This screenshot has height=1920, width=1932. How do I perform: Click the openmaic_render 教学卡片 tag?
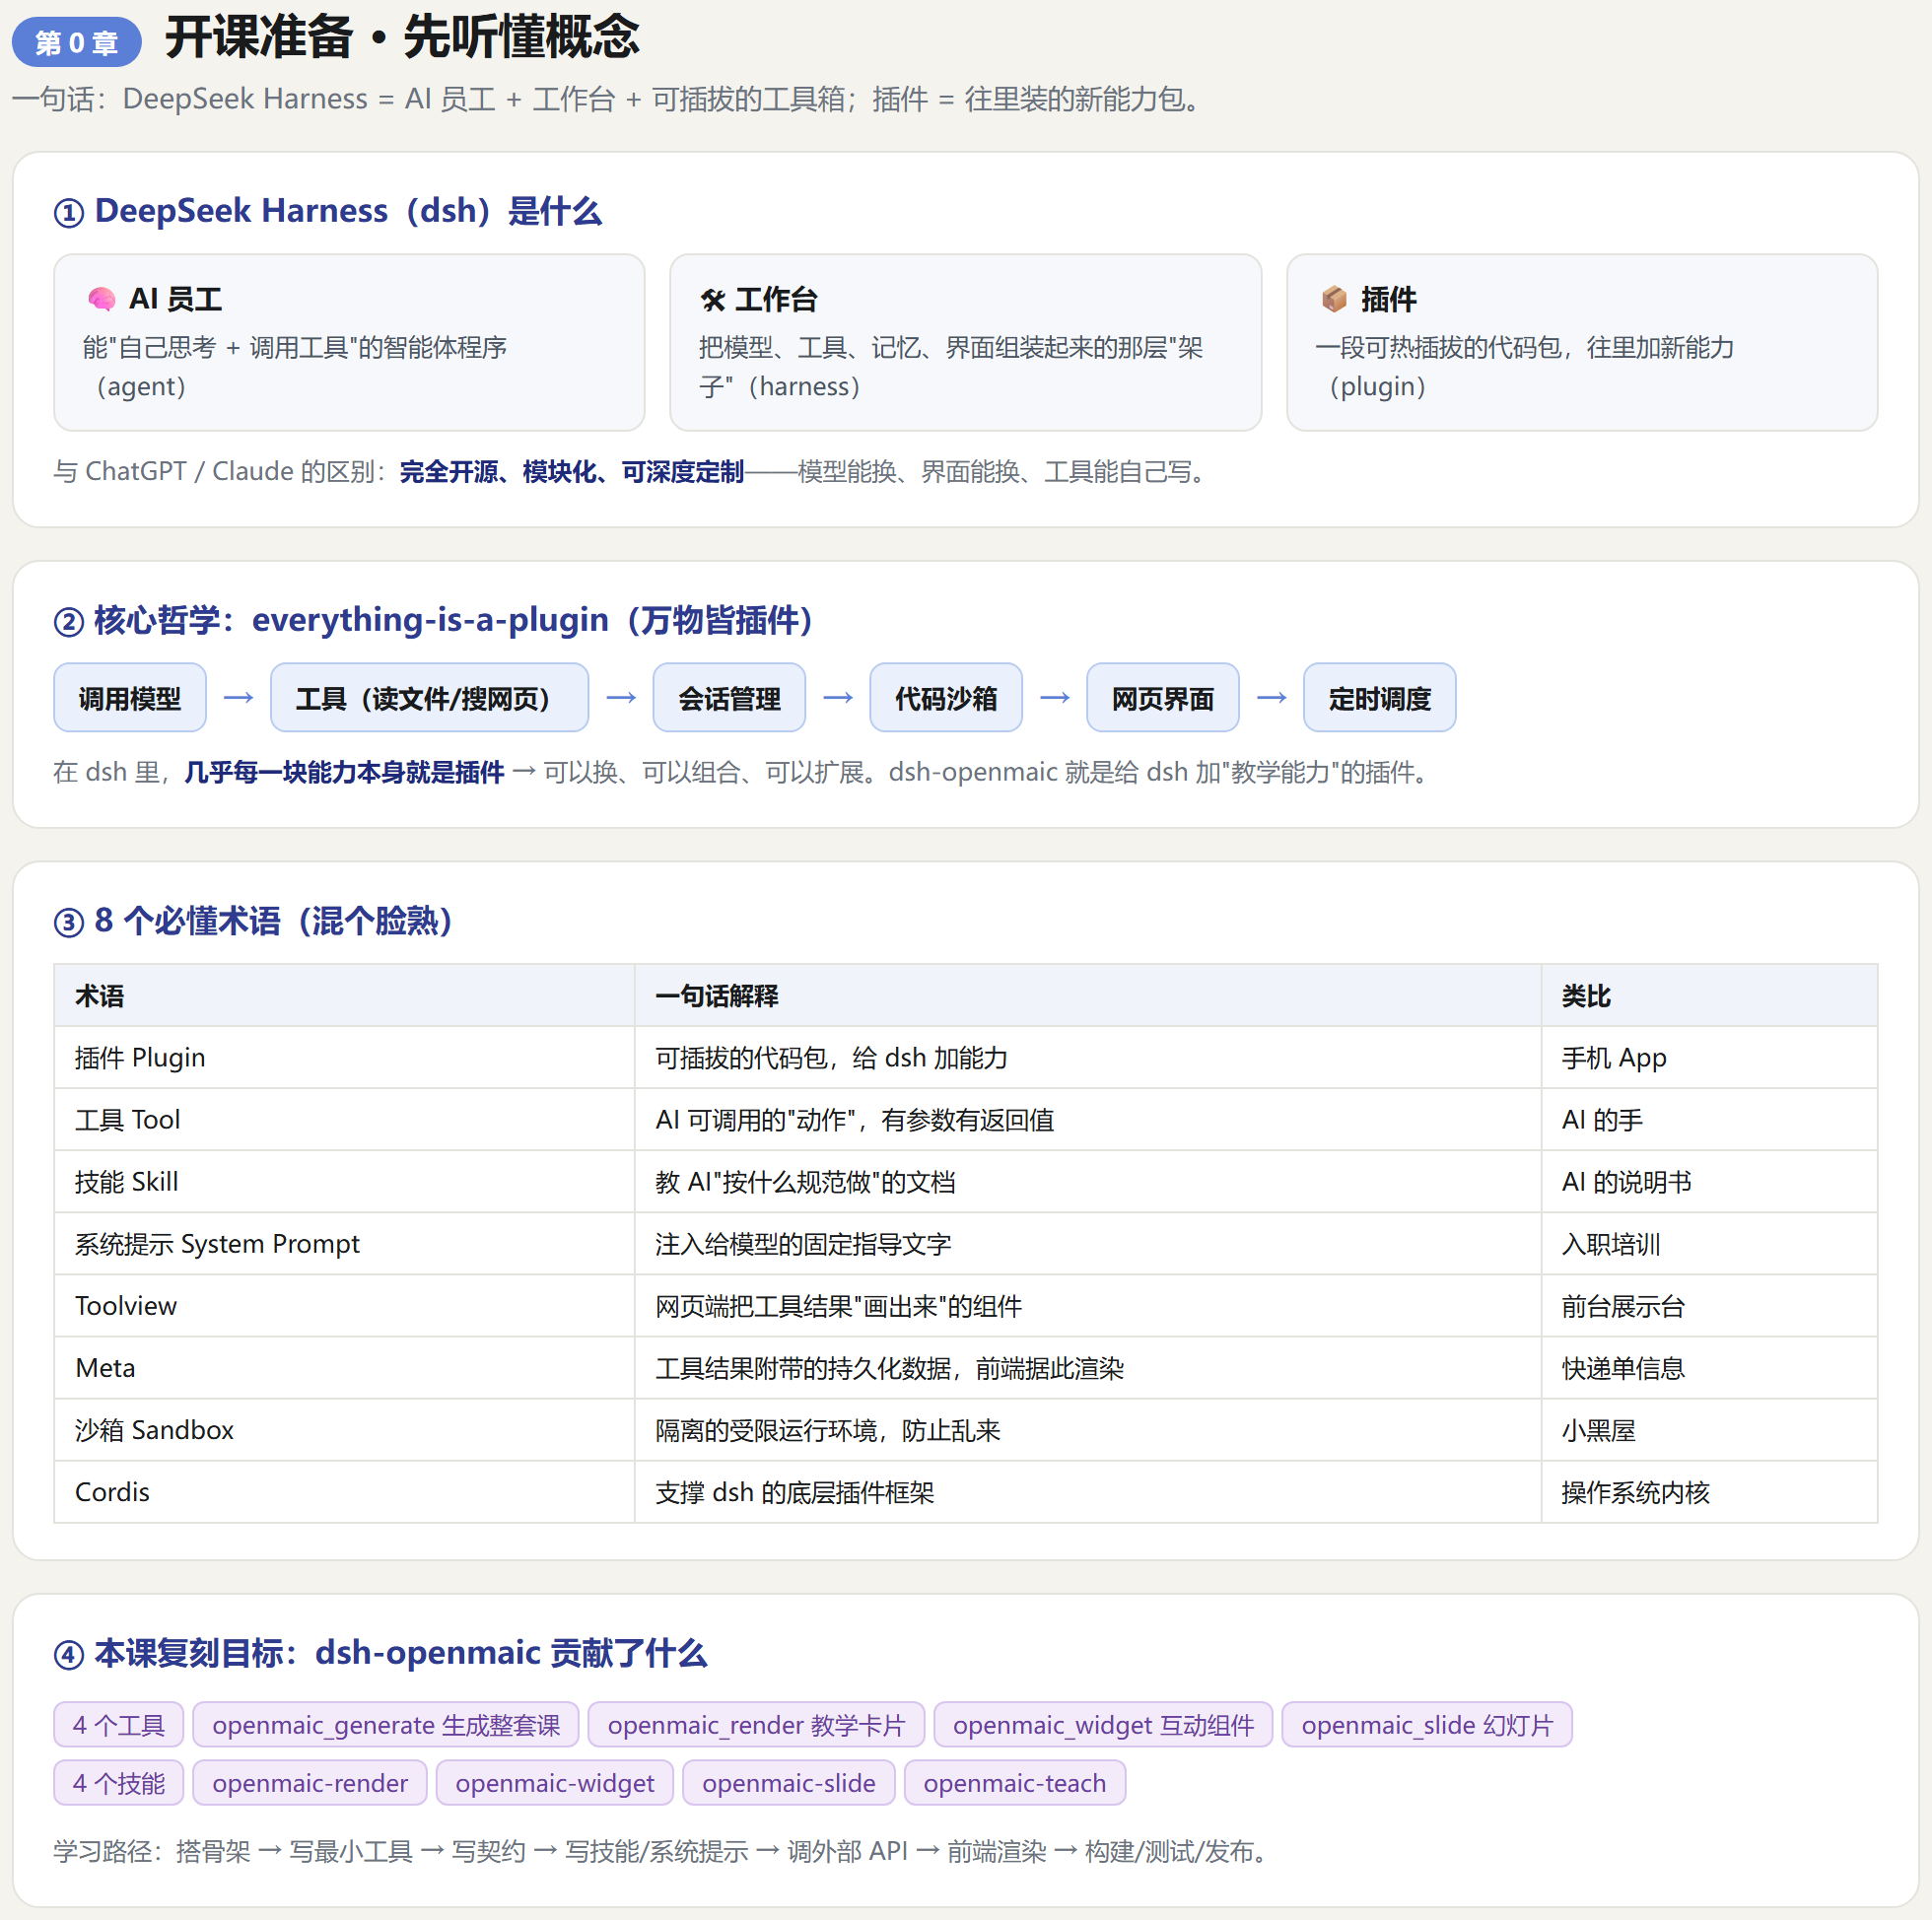click(756, 1725)
